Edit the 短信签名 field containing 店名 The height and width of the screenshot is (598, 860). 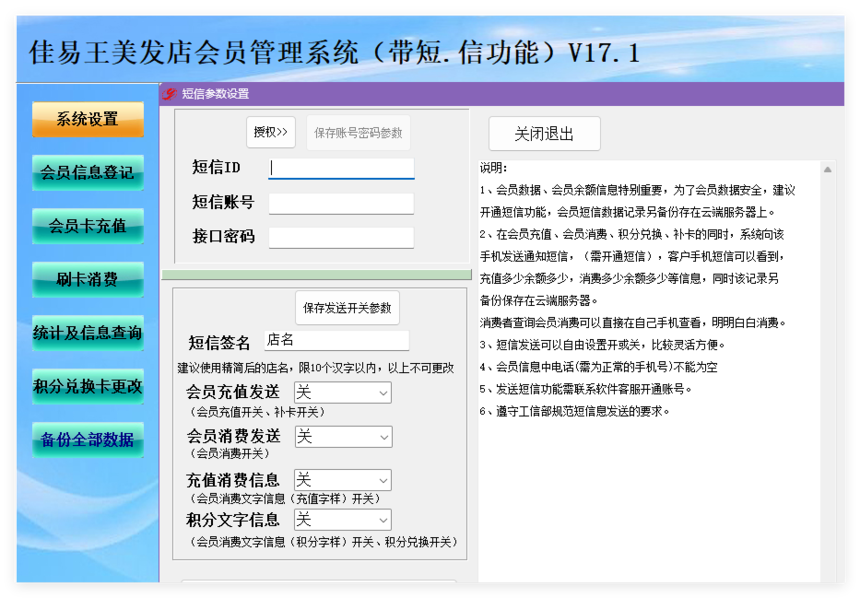[x=336, y=340]
